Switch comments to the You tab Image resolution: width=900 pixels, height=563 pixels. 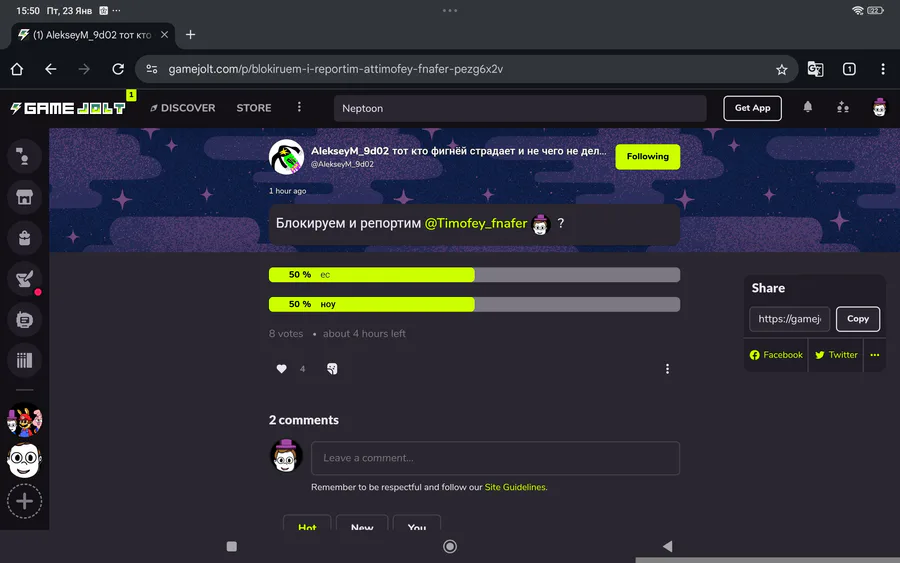coord(417,525)
